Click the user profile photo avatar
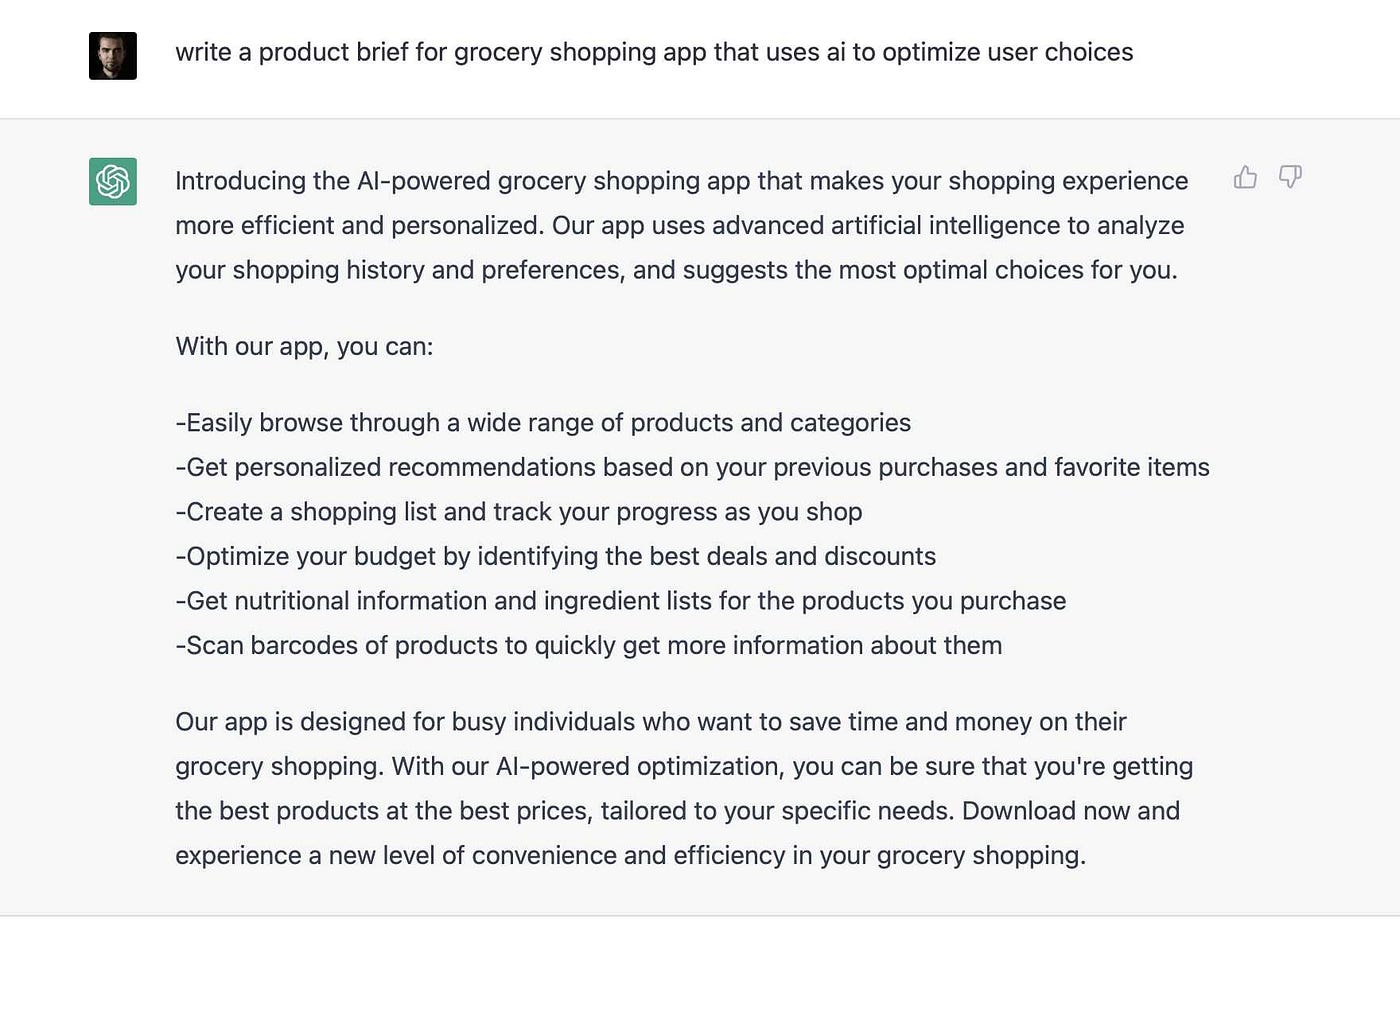This screenshot has width=1400, height=1017. tap(113, 56)
